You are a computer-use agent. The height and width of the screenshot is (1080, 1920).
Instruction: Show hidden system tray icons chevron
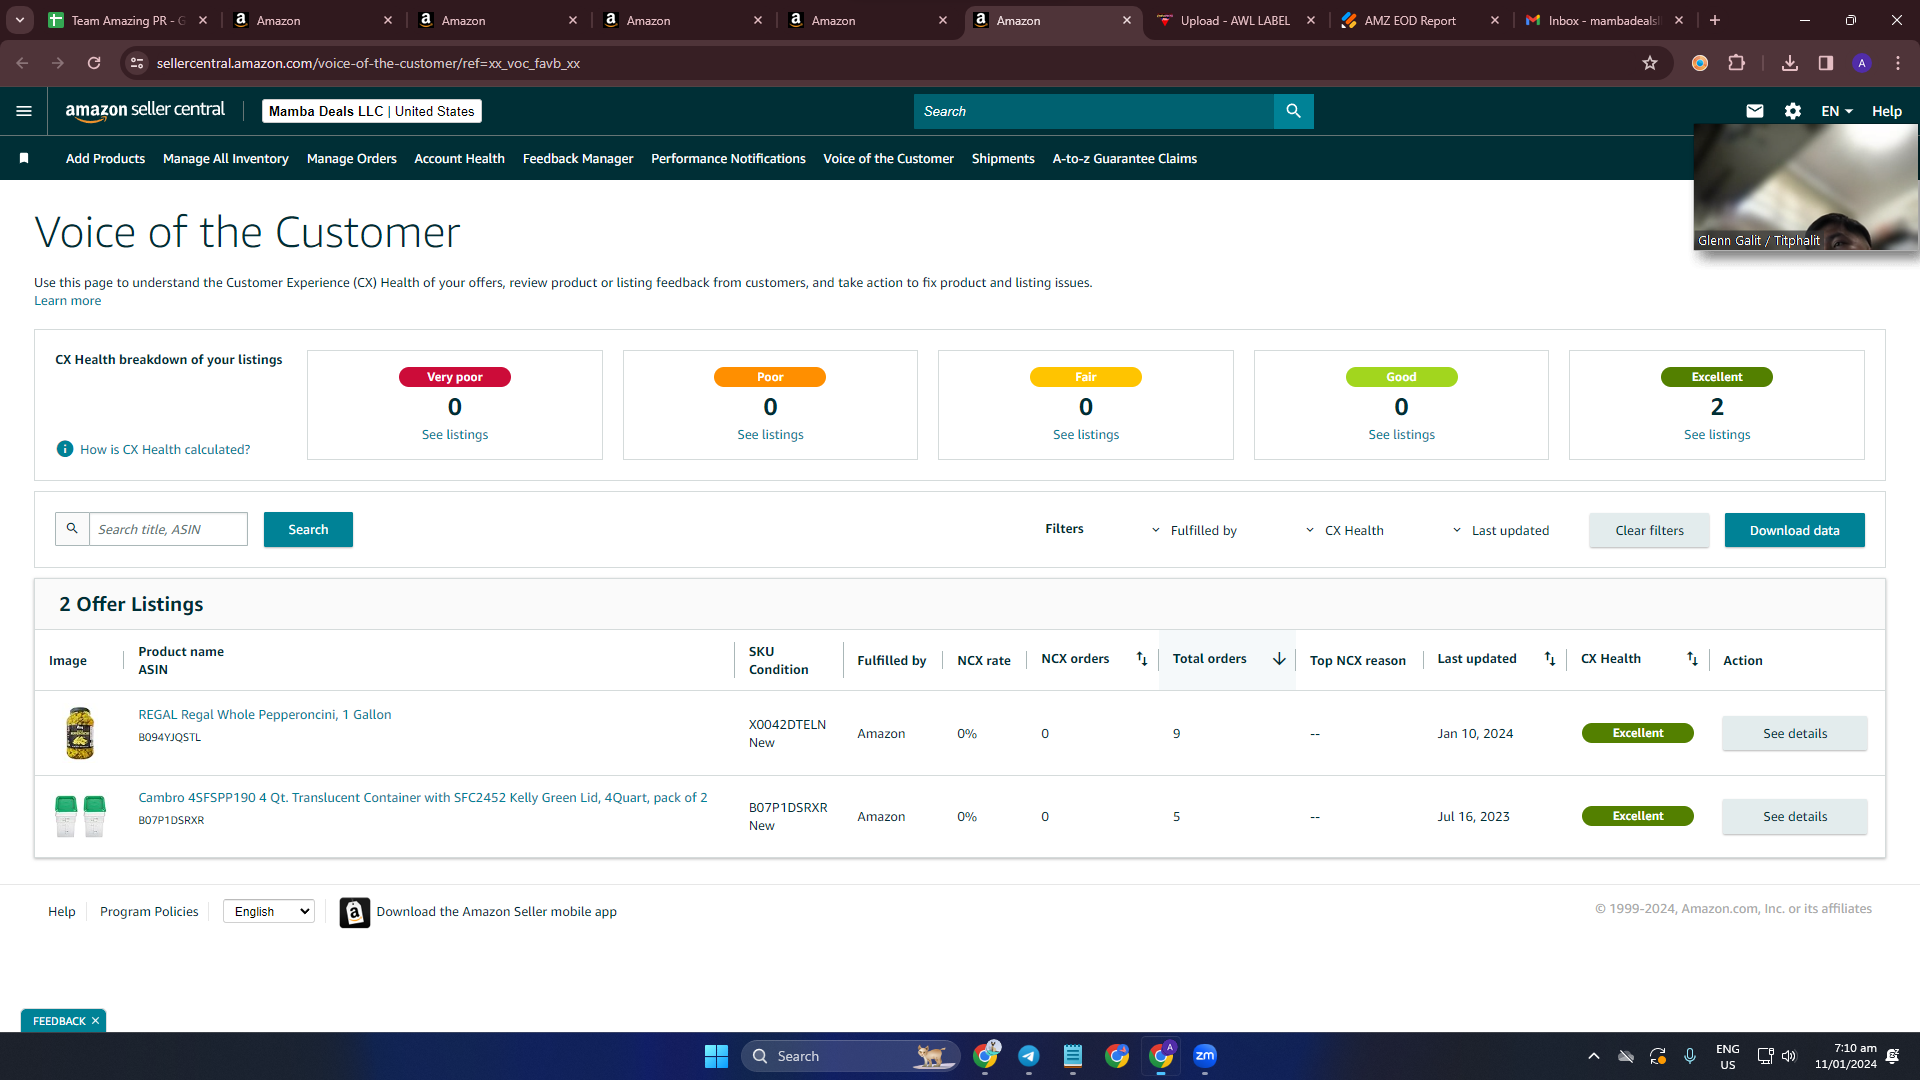point(1594,1056)
